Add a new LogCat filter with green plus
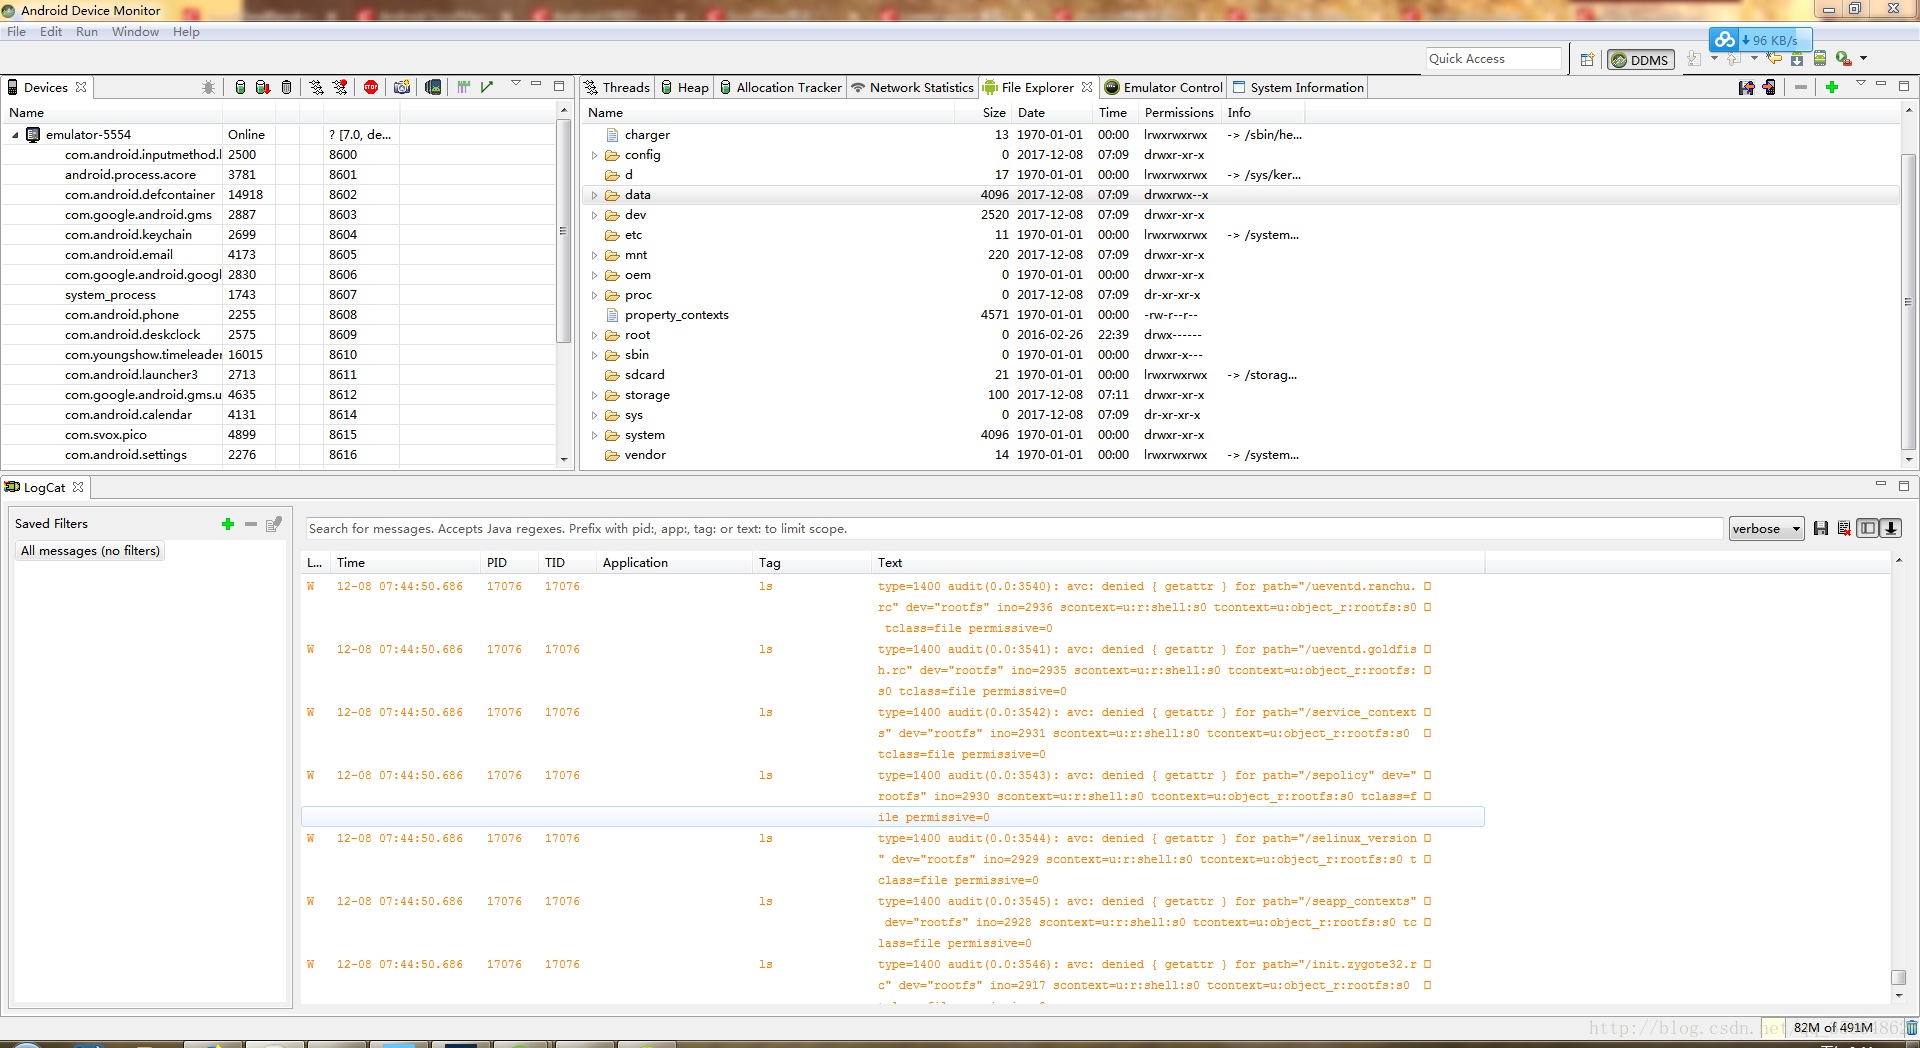The height and width of the screenshot is (1048, 1920). [228, 524]
